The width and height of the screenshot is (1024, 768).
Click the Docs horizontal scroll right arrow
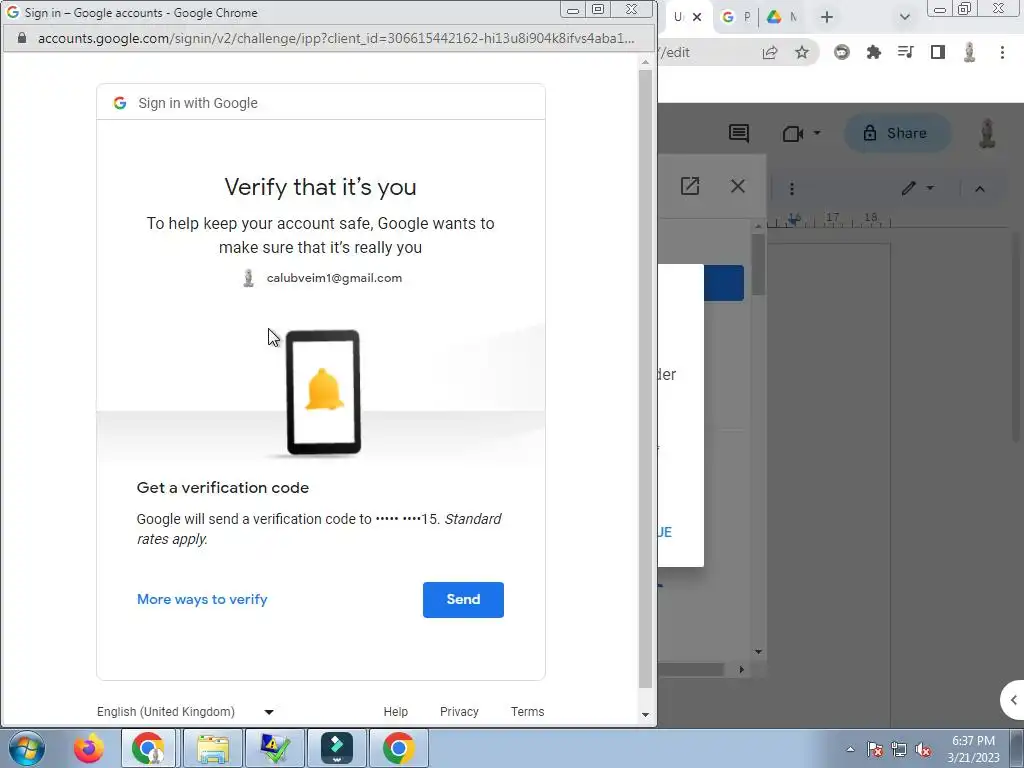point(741,669)
